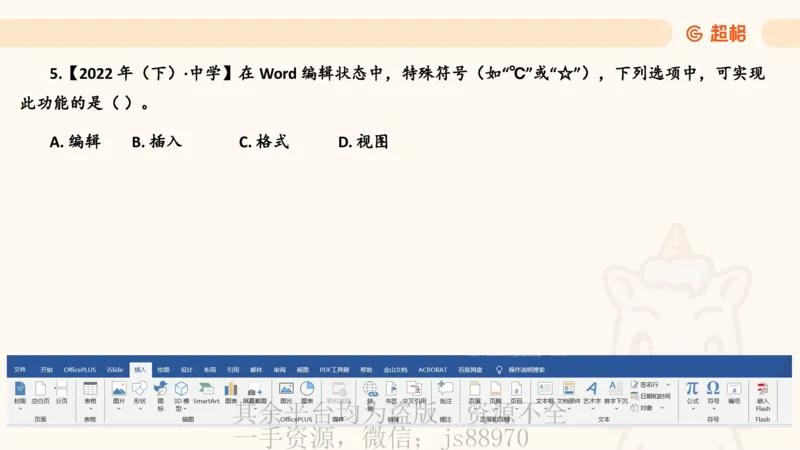Click the 公式 pi equation icon
800x450 pixels.
pyautogui.click(x=692, y=389)
